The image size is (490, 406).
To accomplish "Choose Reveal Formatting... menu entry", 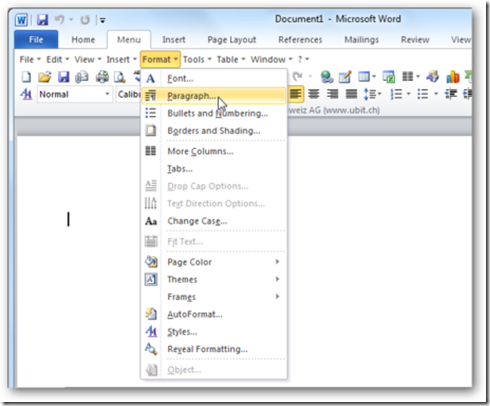I will click(213, 349).
